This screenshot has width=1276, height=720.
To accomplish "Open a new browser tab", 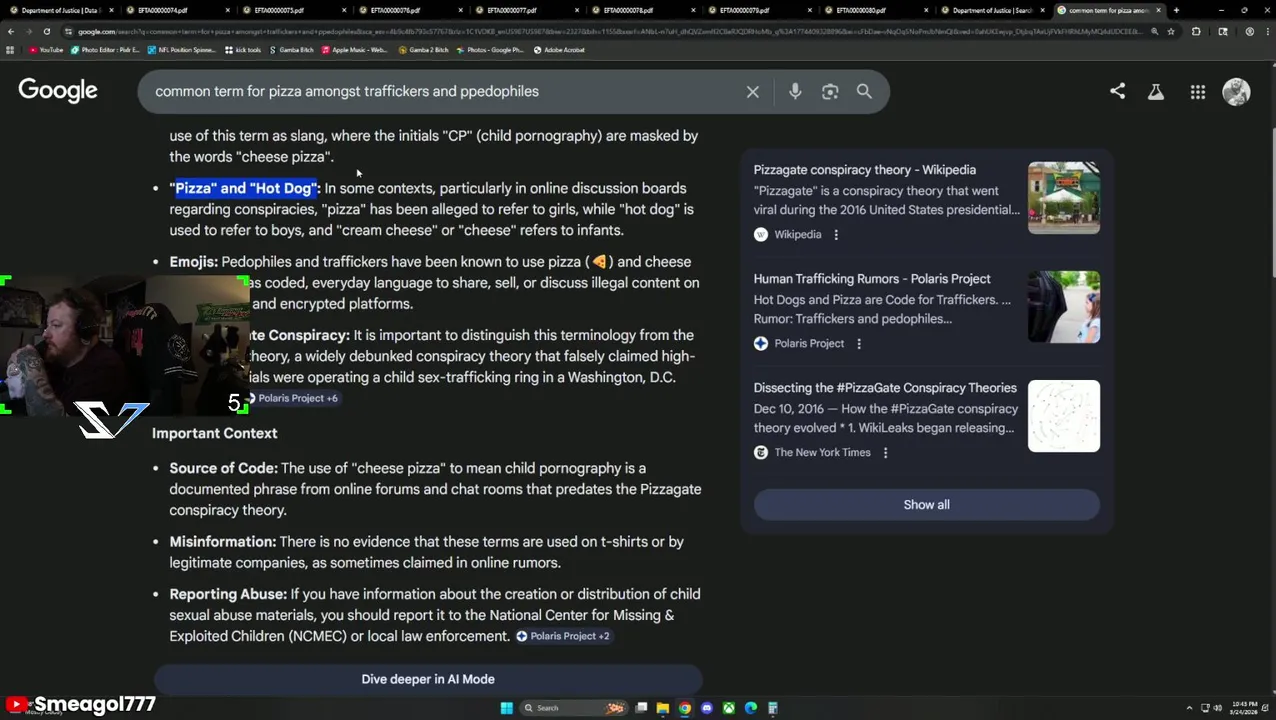I will click(1176, 10).
